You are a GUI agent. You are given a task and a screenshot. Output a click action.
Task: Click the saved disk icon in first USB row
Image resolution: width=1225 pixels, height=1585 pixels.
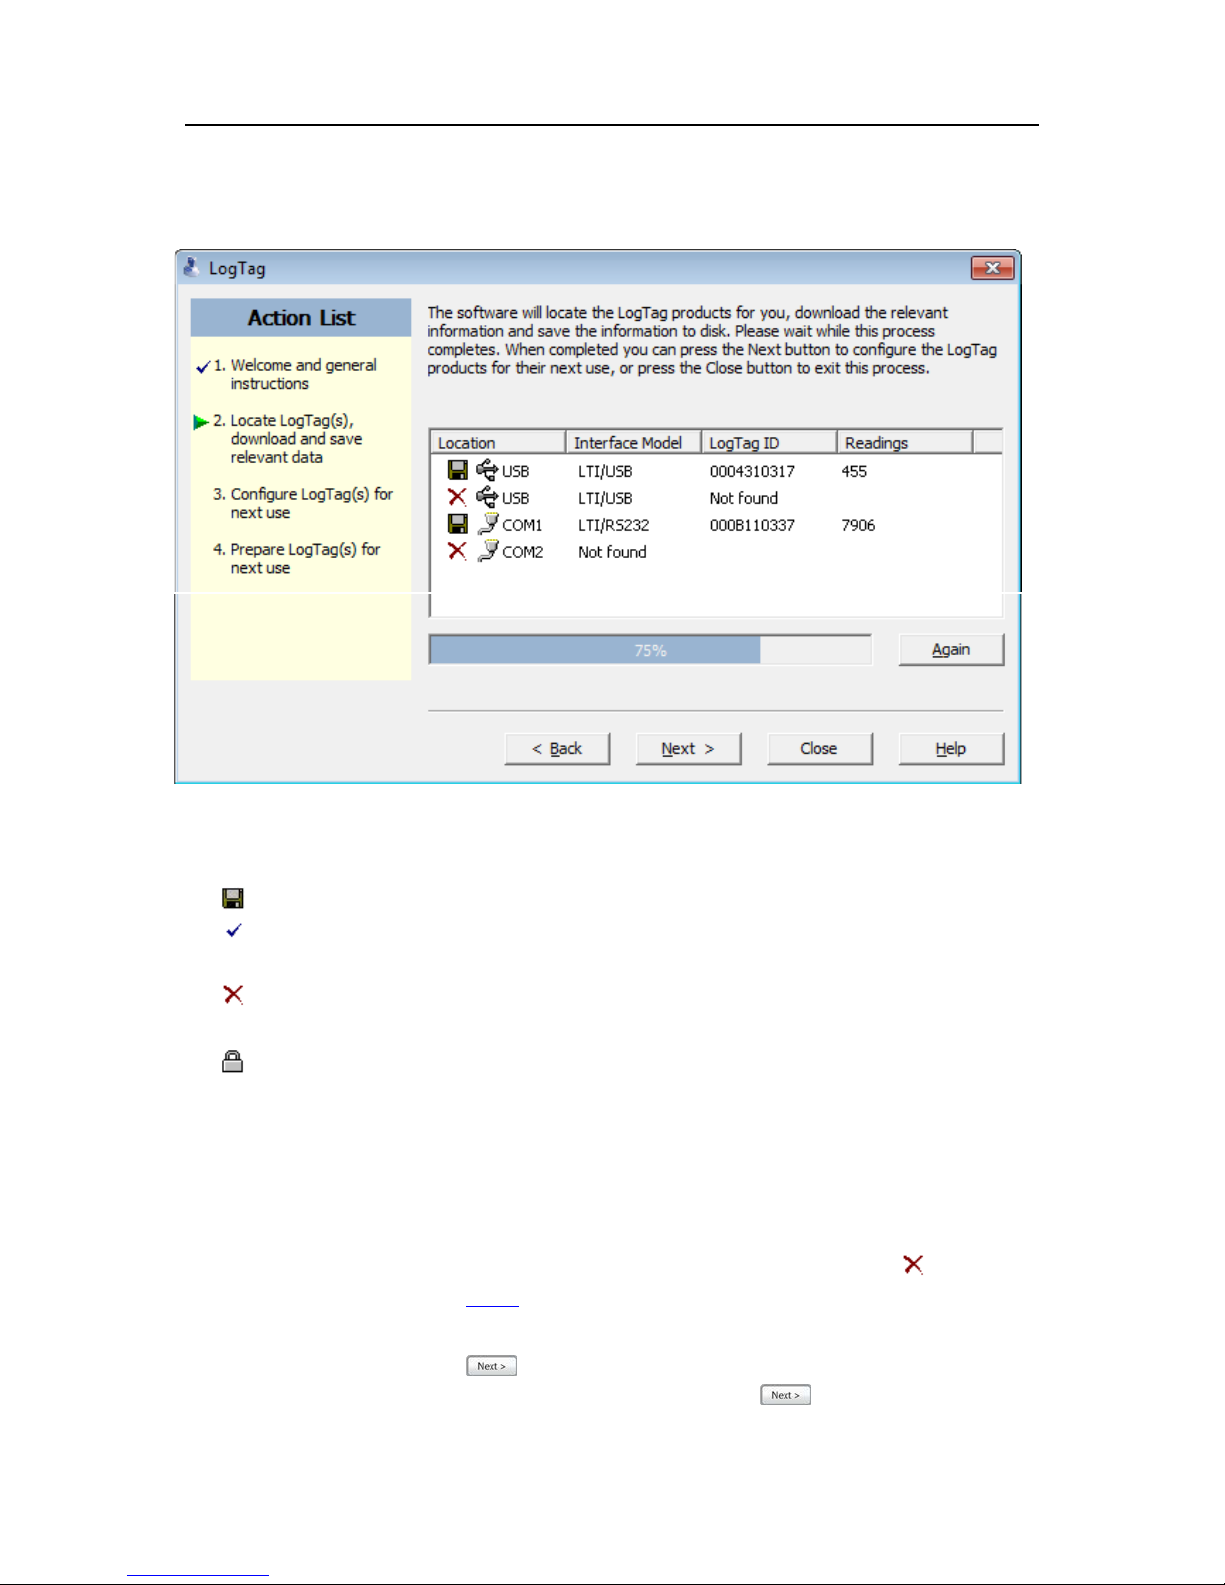457,470
